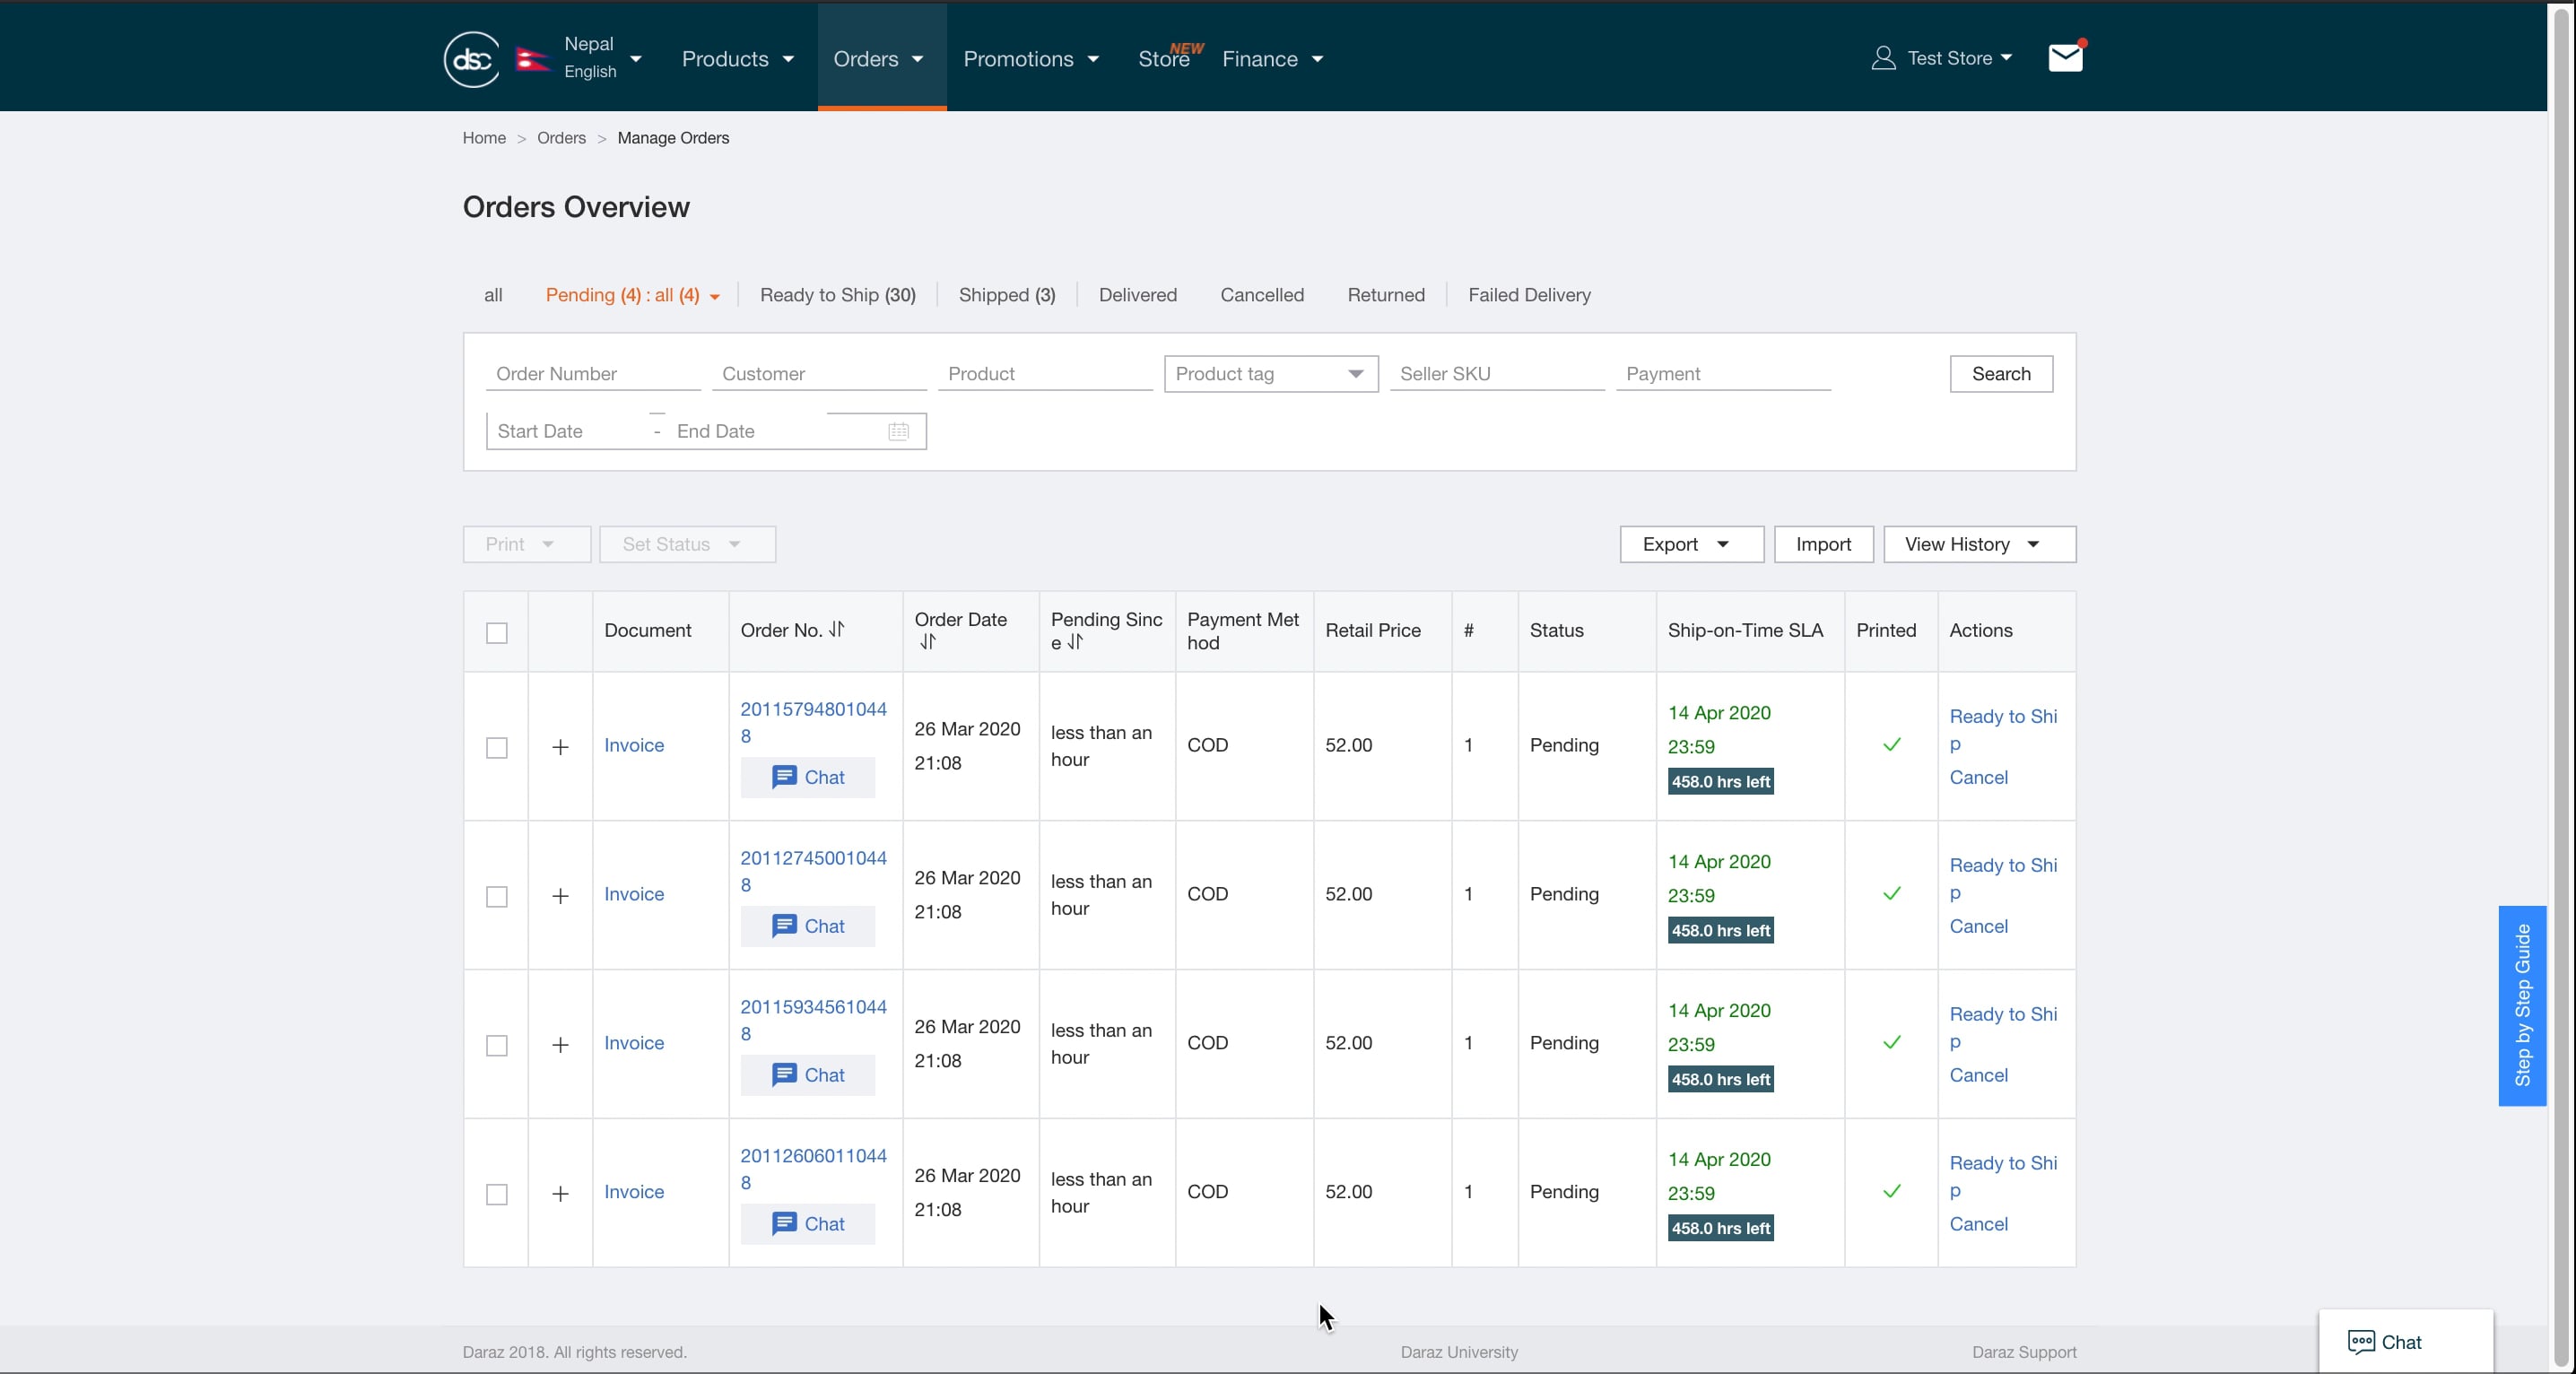Sort orders by Order No. column

837,629
